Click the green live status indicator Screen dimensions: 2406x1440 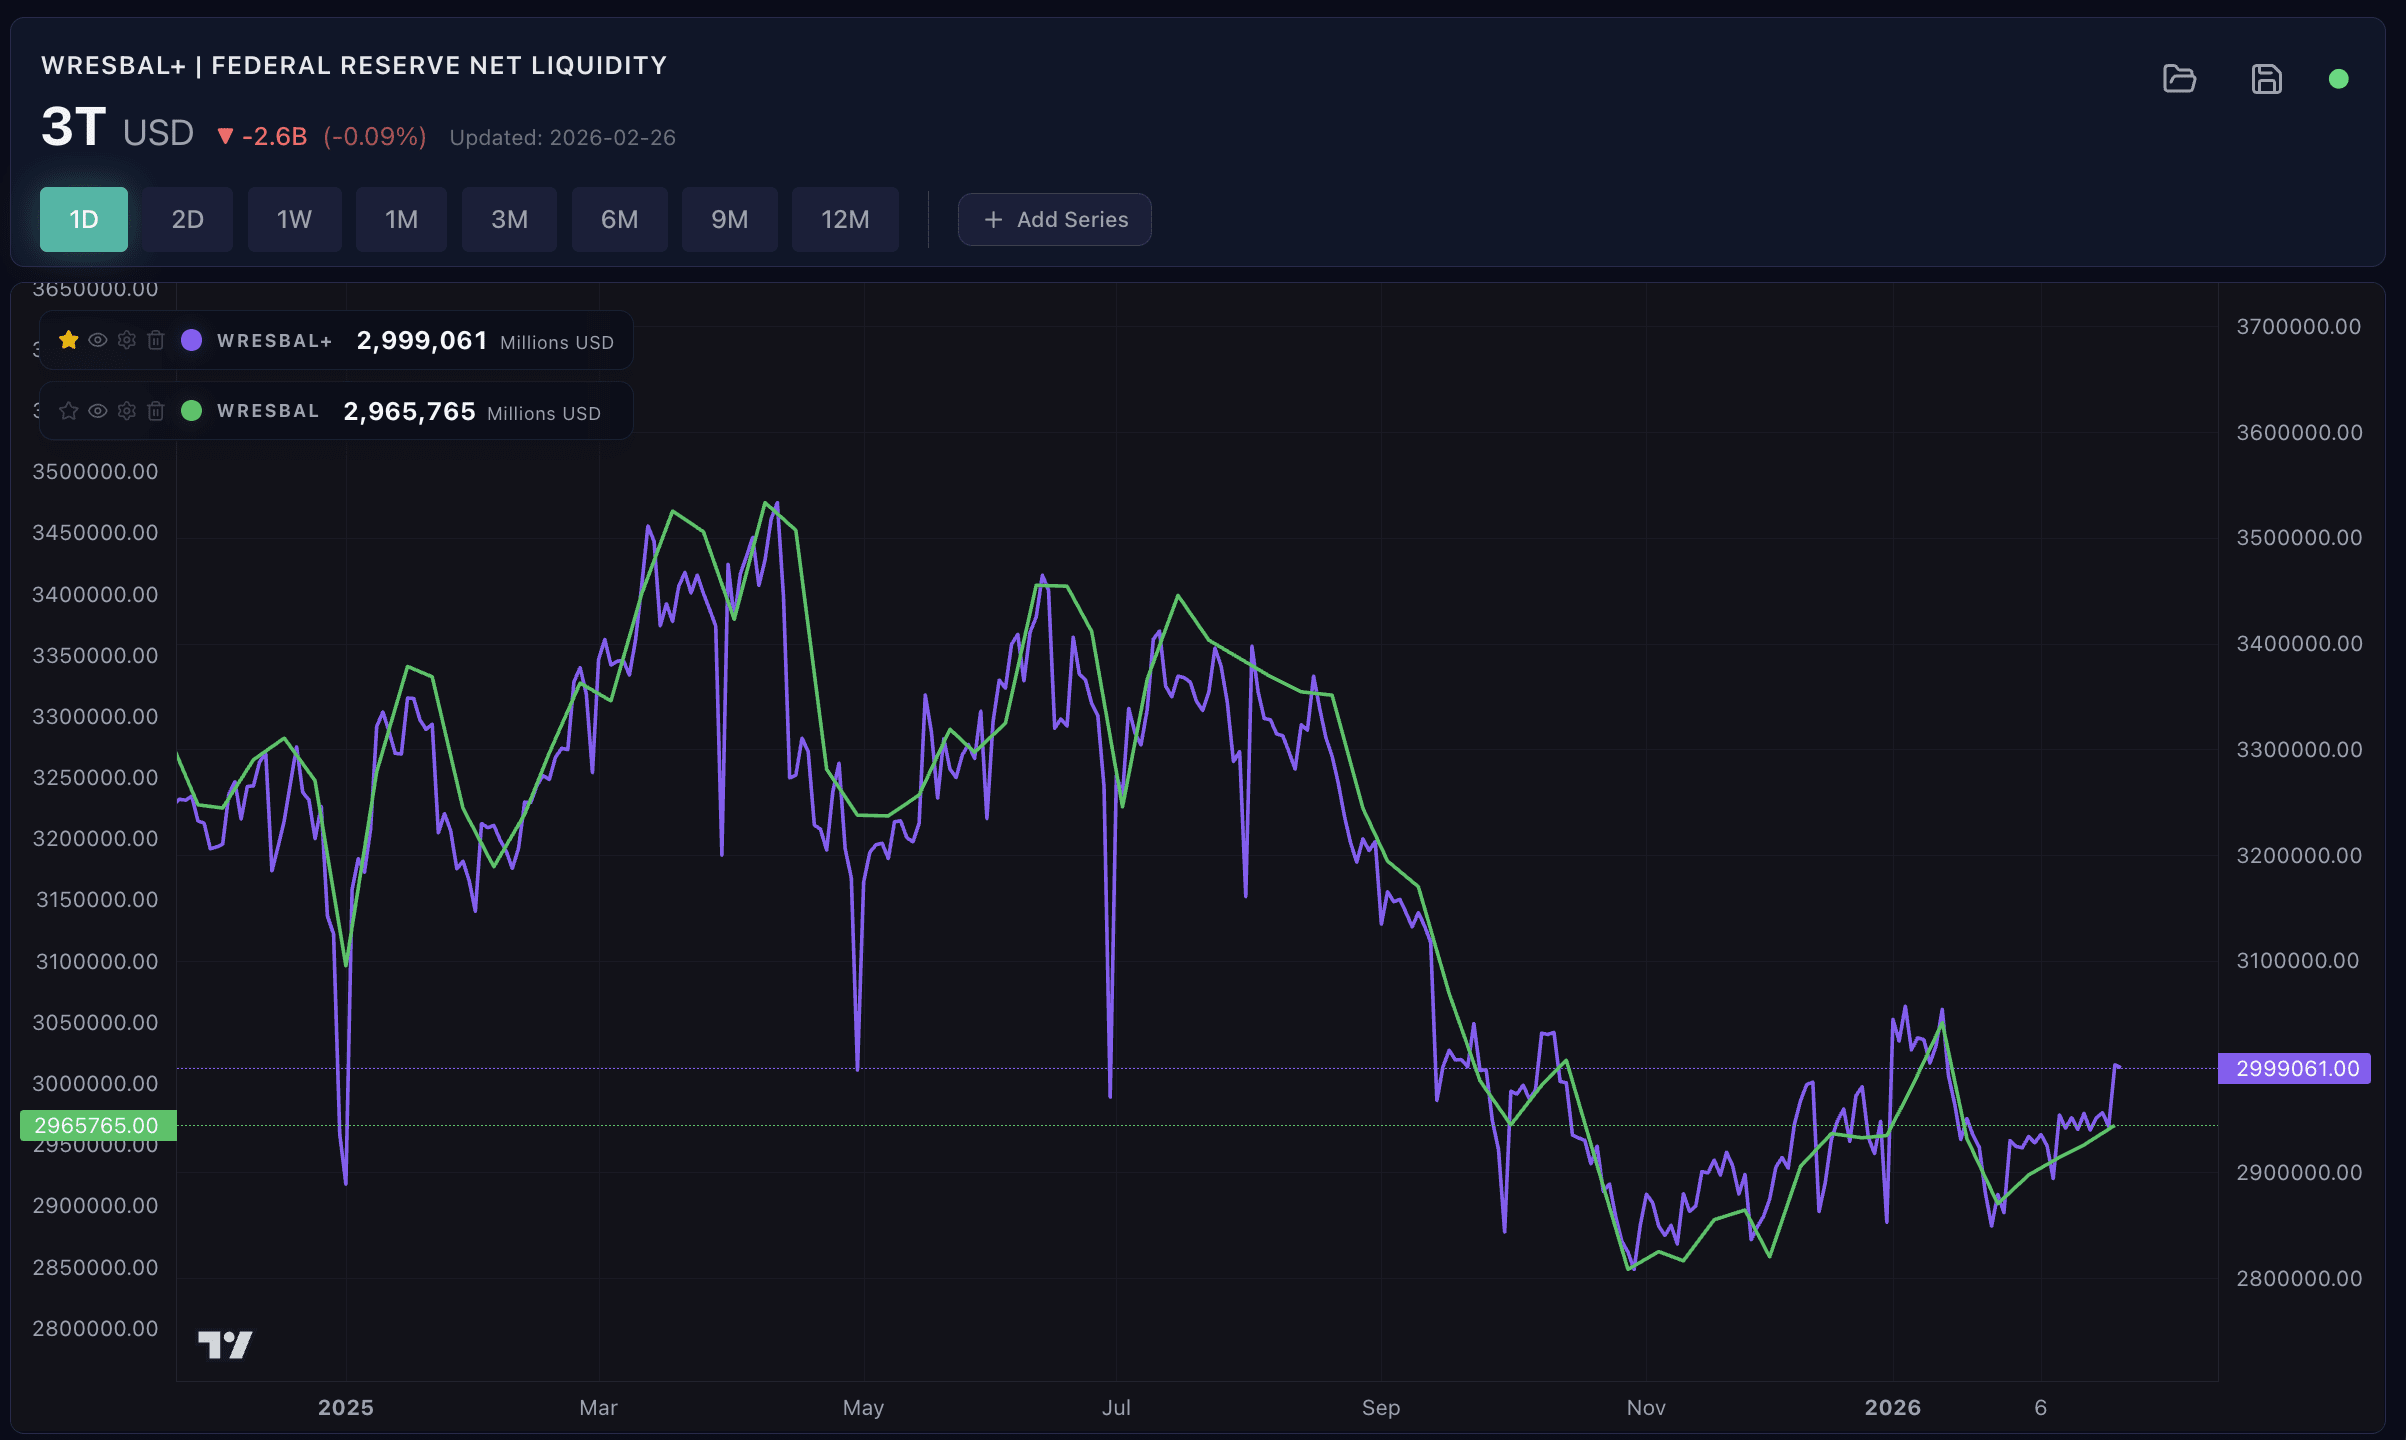(2338, 79)
